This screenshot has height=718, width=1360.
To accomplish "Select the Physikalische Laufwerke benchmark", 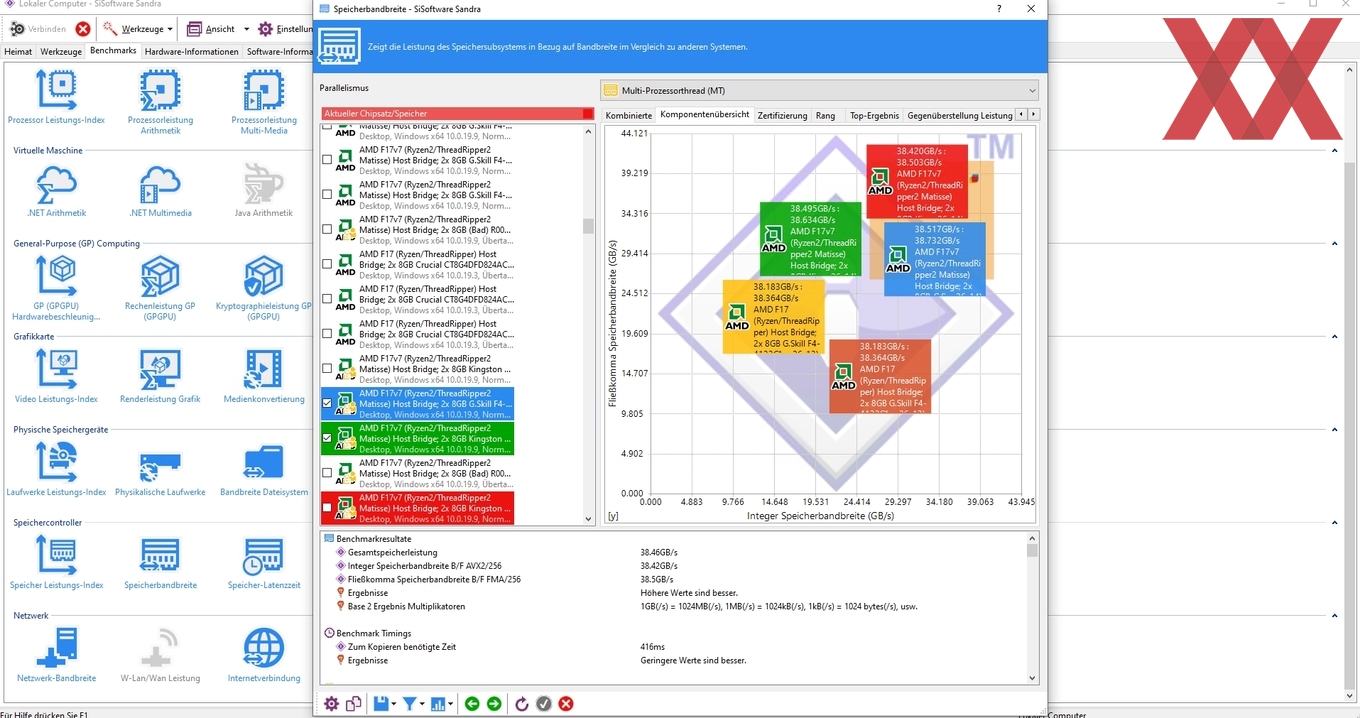I will (x=160, y=470).
